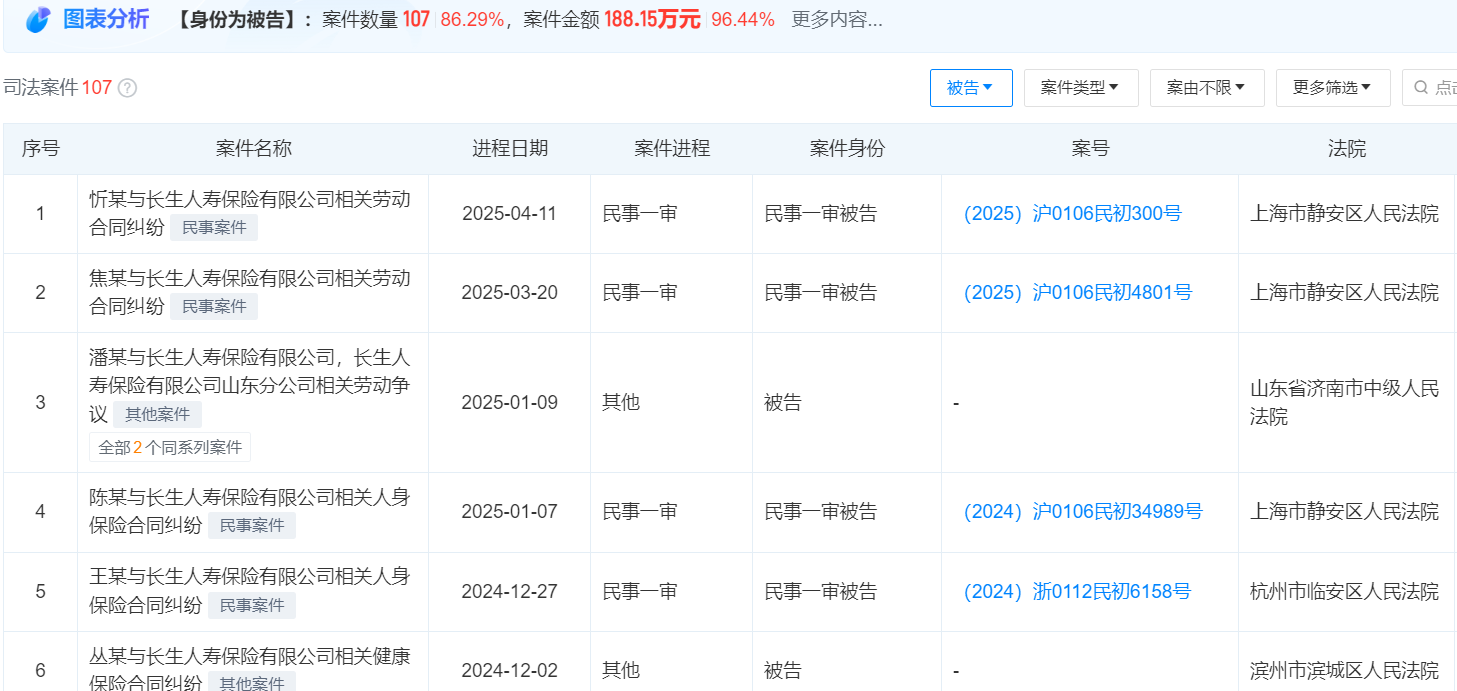Click the 案件进程 column header
This screenshot has width=1457, height=691.
pyautogui.click(x=672, y=149)
